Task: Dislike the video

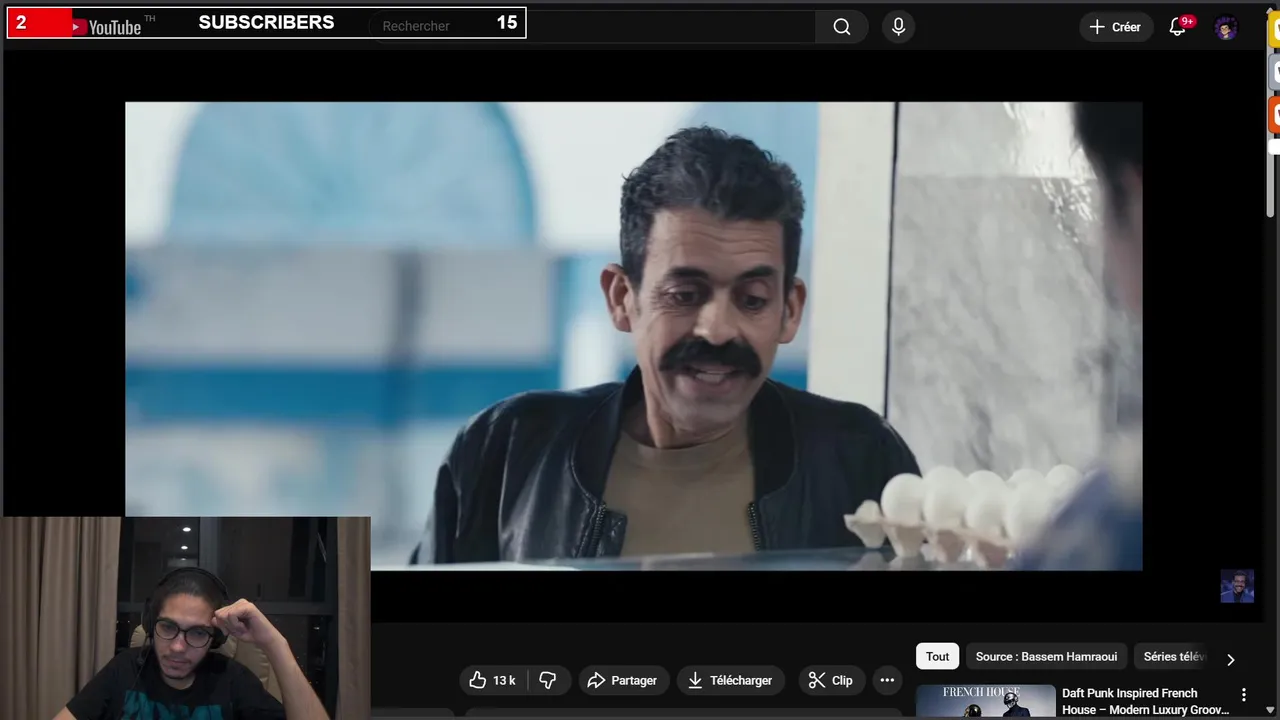Action: (x=548, y=680)
